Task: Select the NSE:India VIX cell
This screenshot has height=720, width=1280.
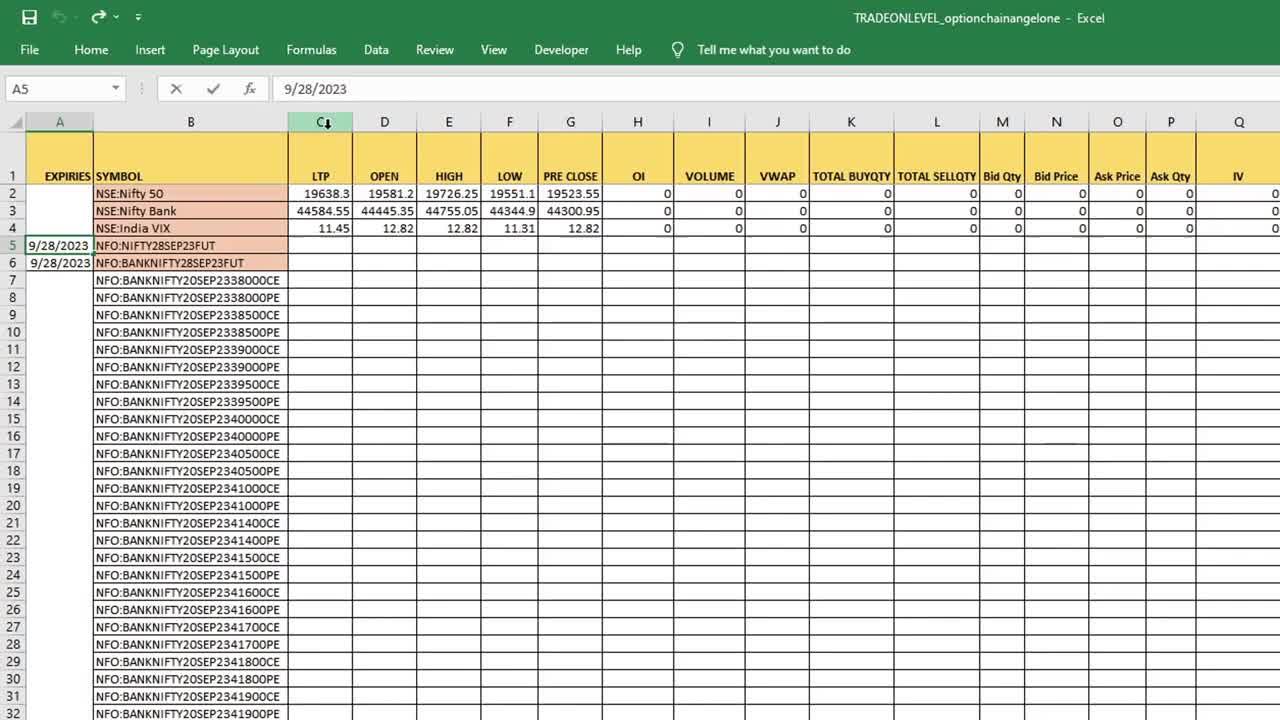Action: [190, 228]
